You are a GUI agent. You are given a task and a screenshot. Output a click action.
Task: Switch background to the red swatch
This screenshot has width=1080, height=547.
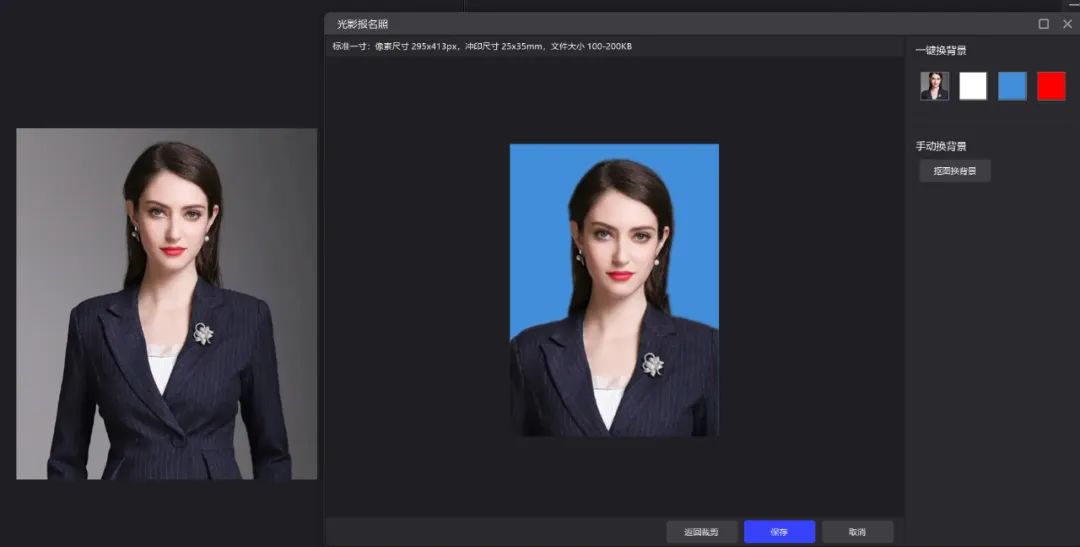[x=1051, y=86]
